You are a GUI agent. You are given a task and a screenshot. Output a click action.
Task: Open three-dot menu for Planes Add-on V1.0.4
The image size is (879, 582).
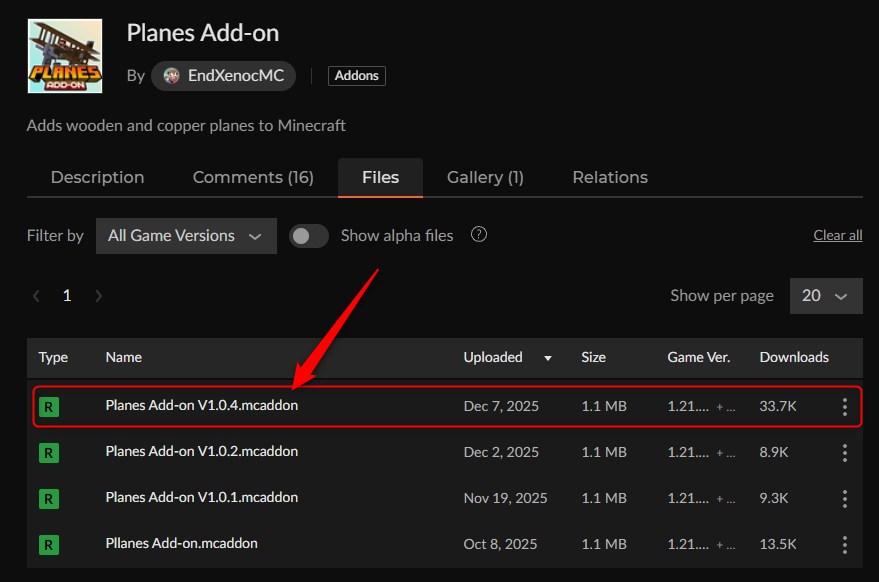(x=844, y=407)
